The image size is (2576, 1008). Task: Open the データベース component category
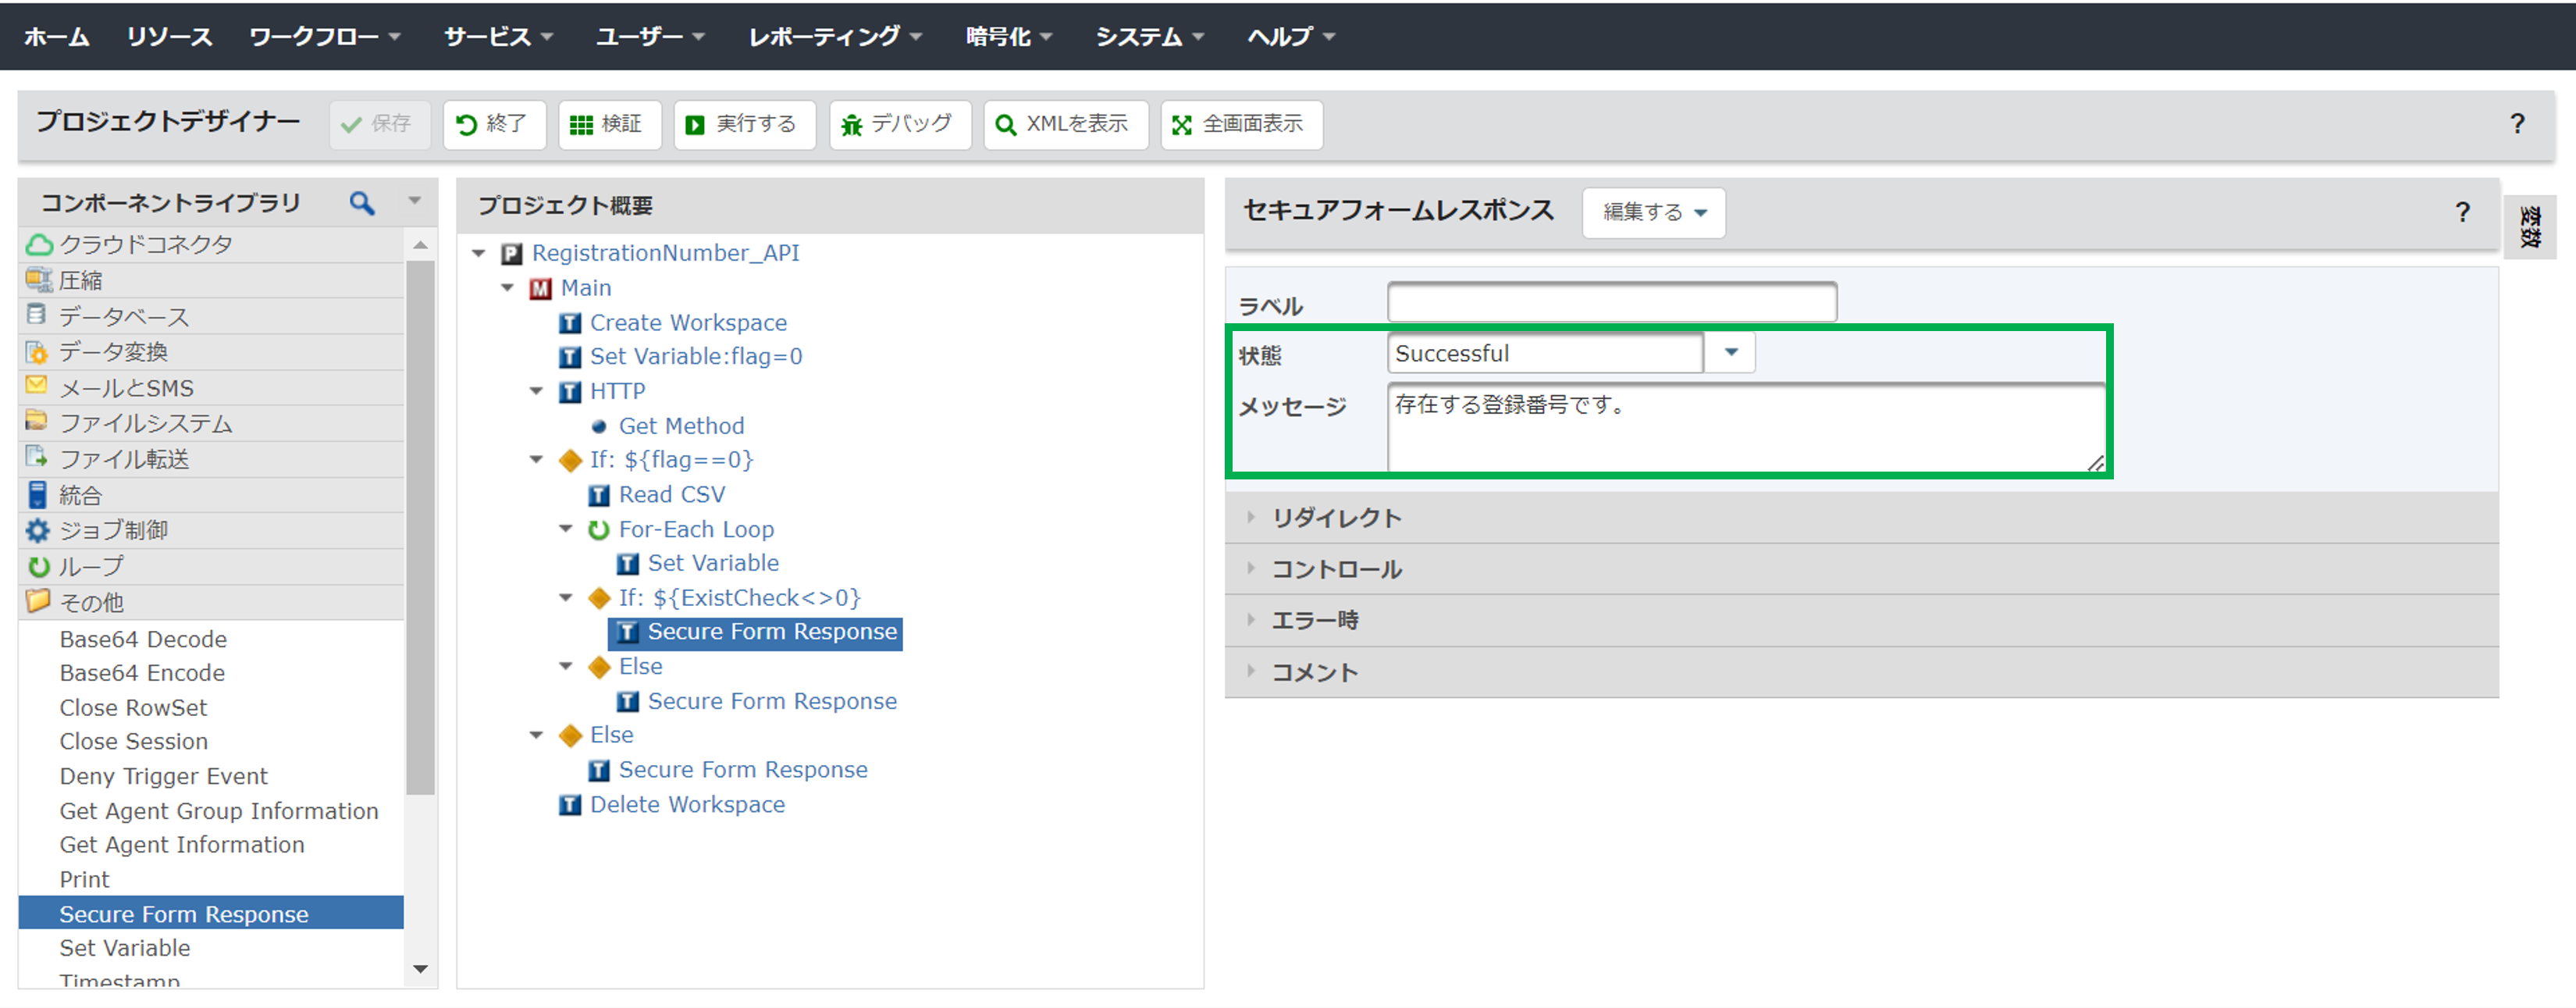click(x=211, y=316)
